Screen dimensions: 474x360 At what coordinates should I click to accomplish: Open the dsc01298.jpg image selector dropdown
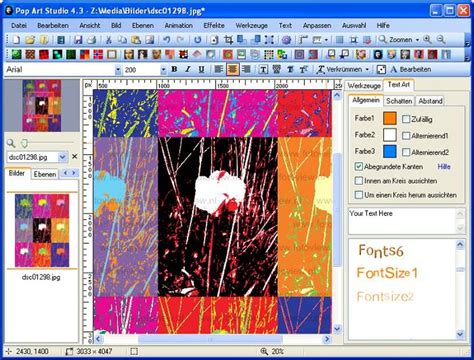[x=63, y=157]
